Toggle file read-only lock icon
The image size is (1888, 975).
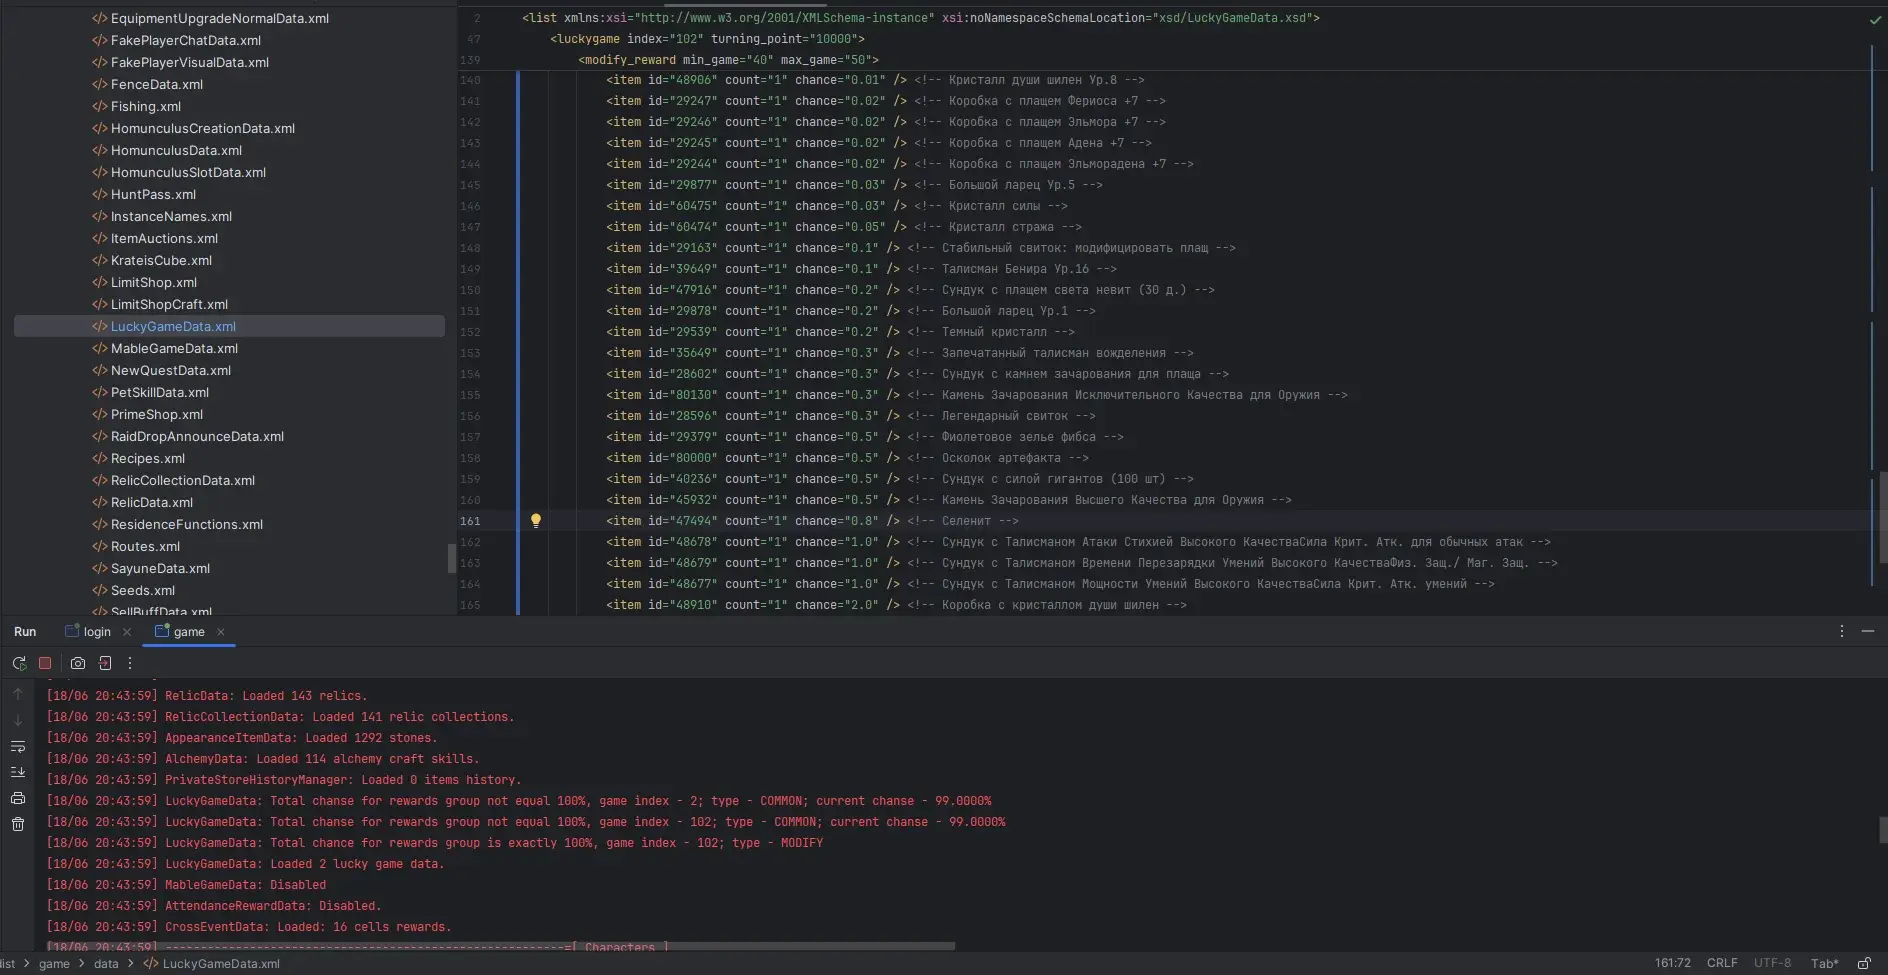[x=1865, y=963]
